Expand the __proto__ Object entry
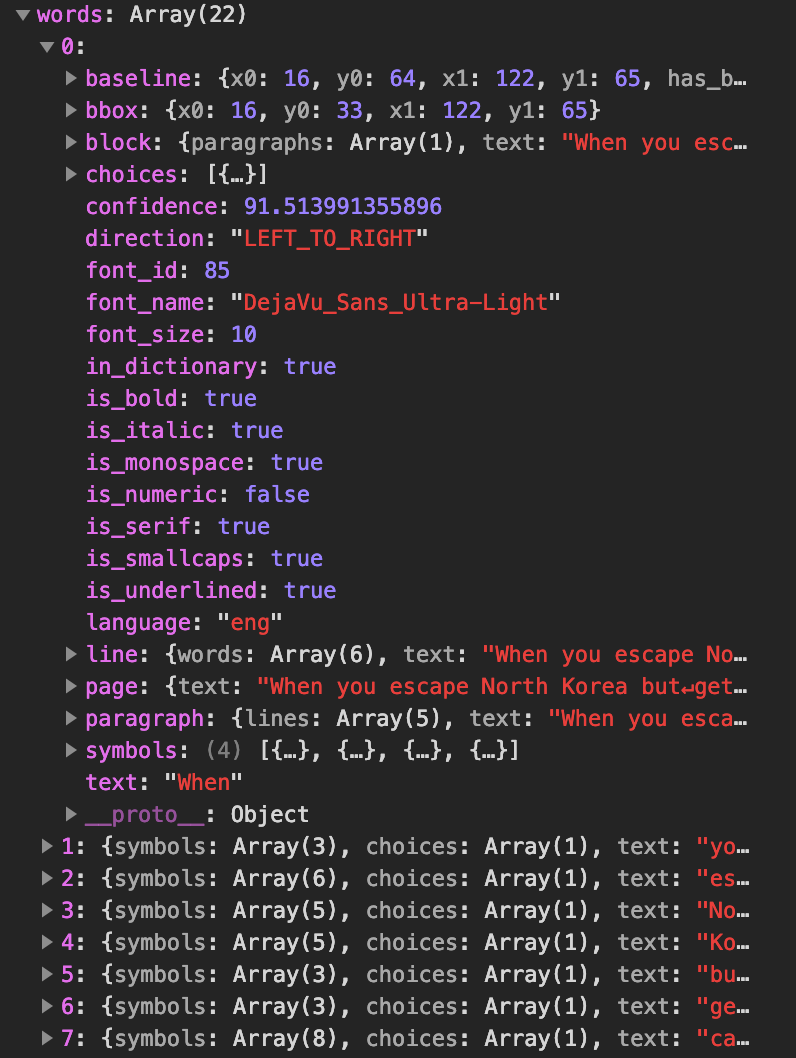This screenshot has height=1058, width=796. click(x=71, y=814)
